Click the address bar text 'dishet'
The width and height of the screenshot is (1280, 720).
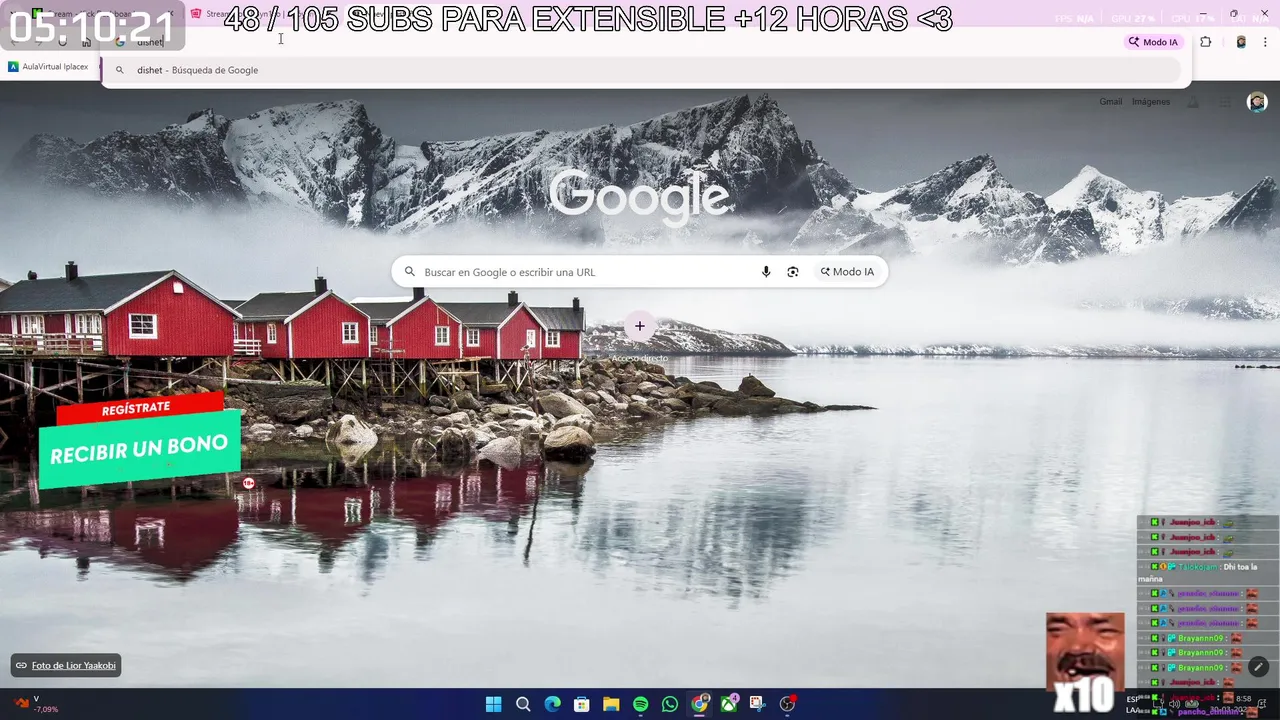[x=150, y=42]
